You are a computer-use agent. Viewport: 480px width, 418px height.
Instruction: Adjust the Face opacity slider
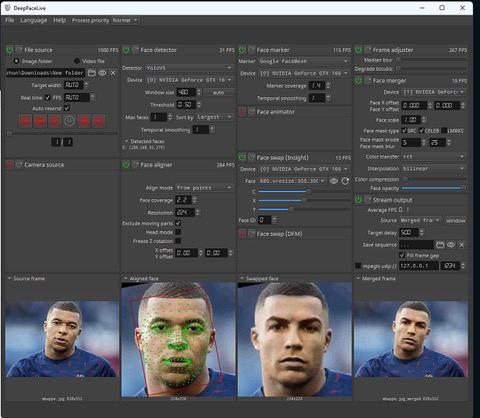coord(434,188)
